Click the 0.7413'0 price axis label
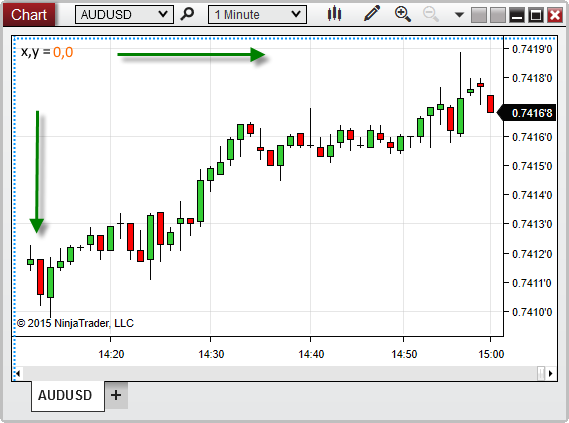This screenshot has width=569, height=423. pyautogui.click(x=532, y=224)
